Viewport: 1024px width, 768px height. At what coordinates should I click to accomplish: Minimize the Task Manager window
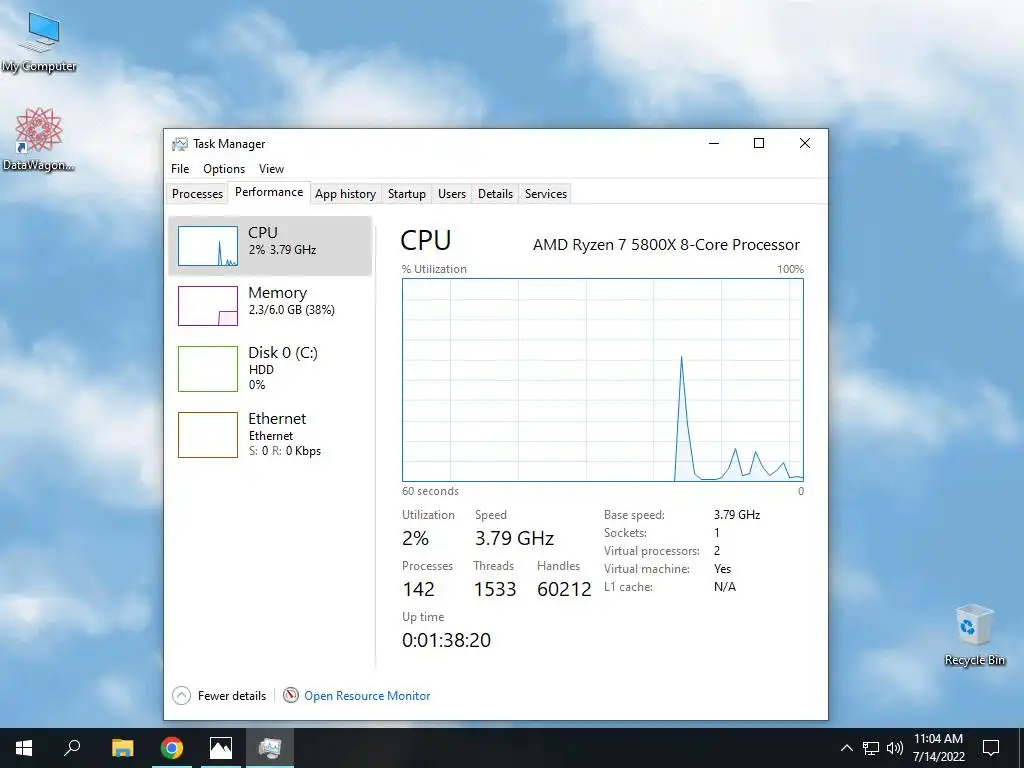coord(714,143)
